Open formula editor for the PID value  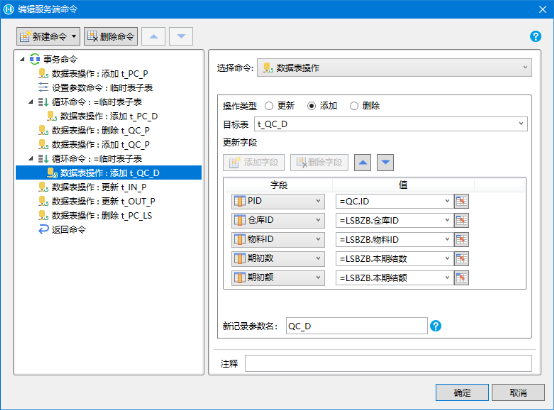point(461,201)
